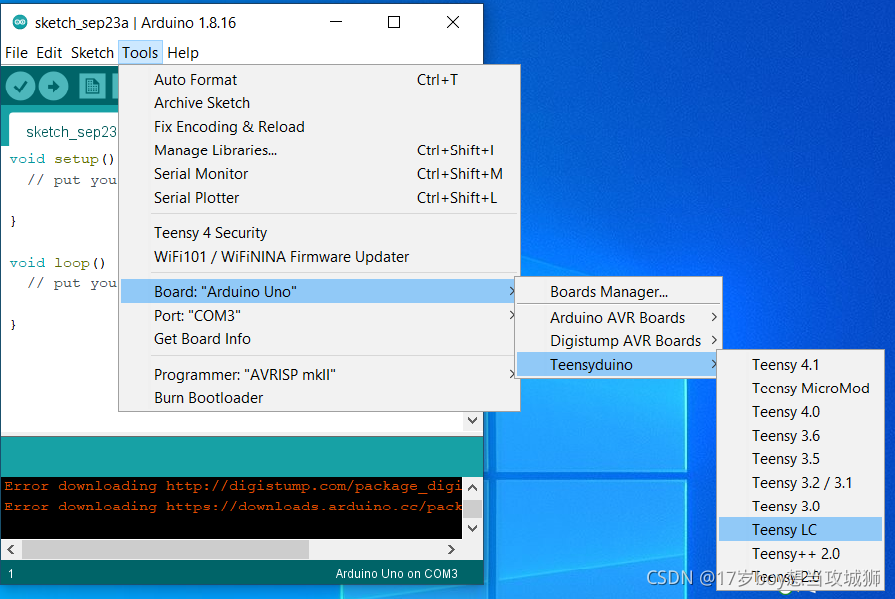The image size is (895, 599).
Task: Close the Arduino window
Action: 453,22
